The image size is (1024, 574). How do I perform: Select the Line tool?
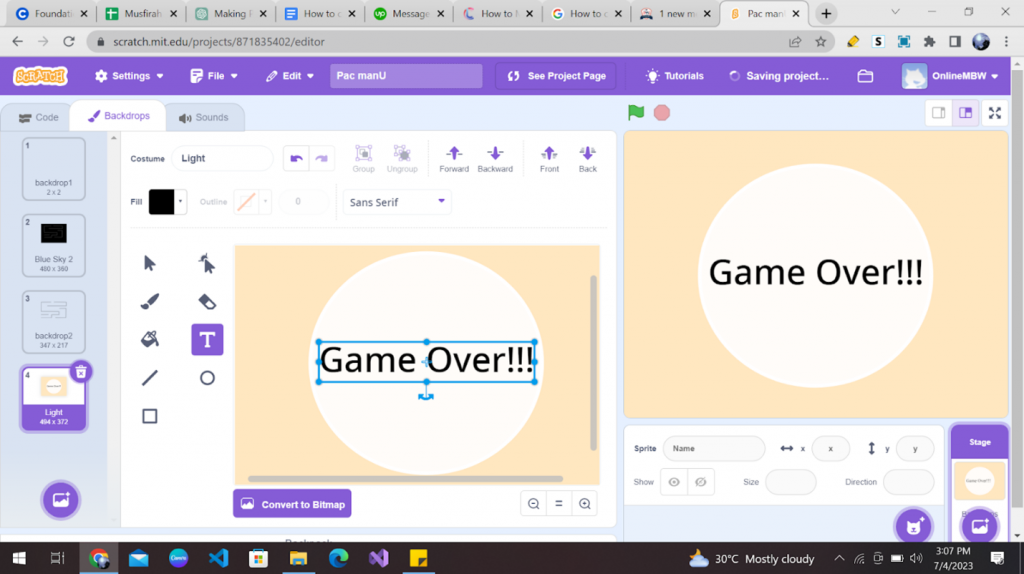click(150, 377)
